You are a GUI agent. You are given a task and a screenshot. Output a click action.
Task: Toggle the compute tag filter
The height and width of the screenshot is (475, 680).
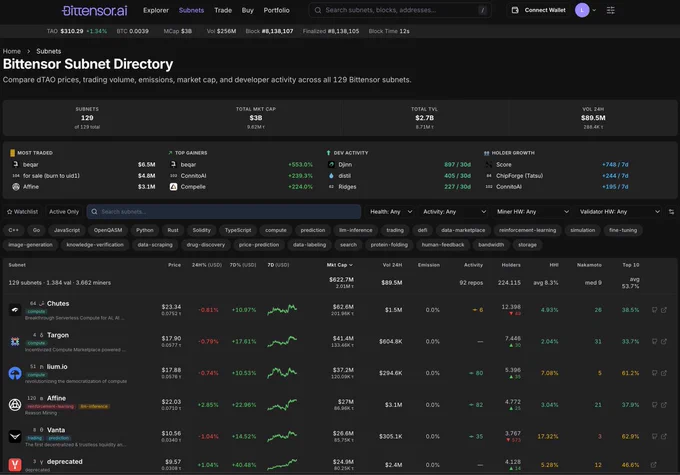click(276, 230)
